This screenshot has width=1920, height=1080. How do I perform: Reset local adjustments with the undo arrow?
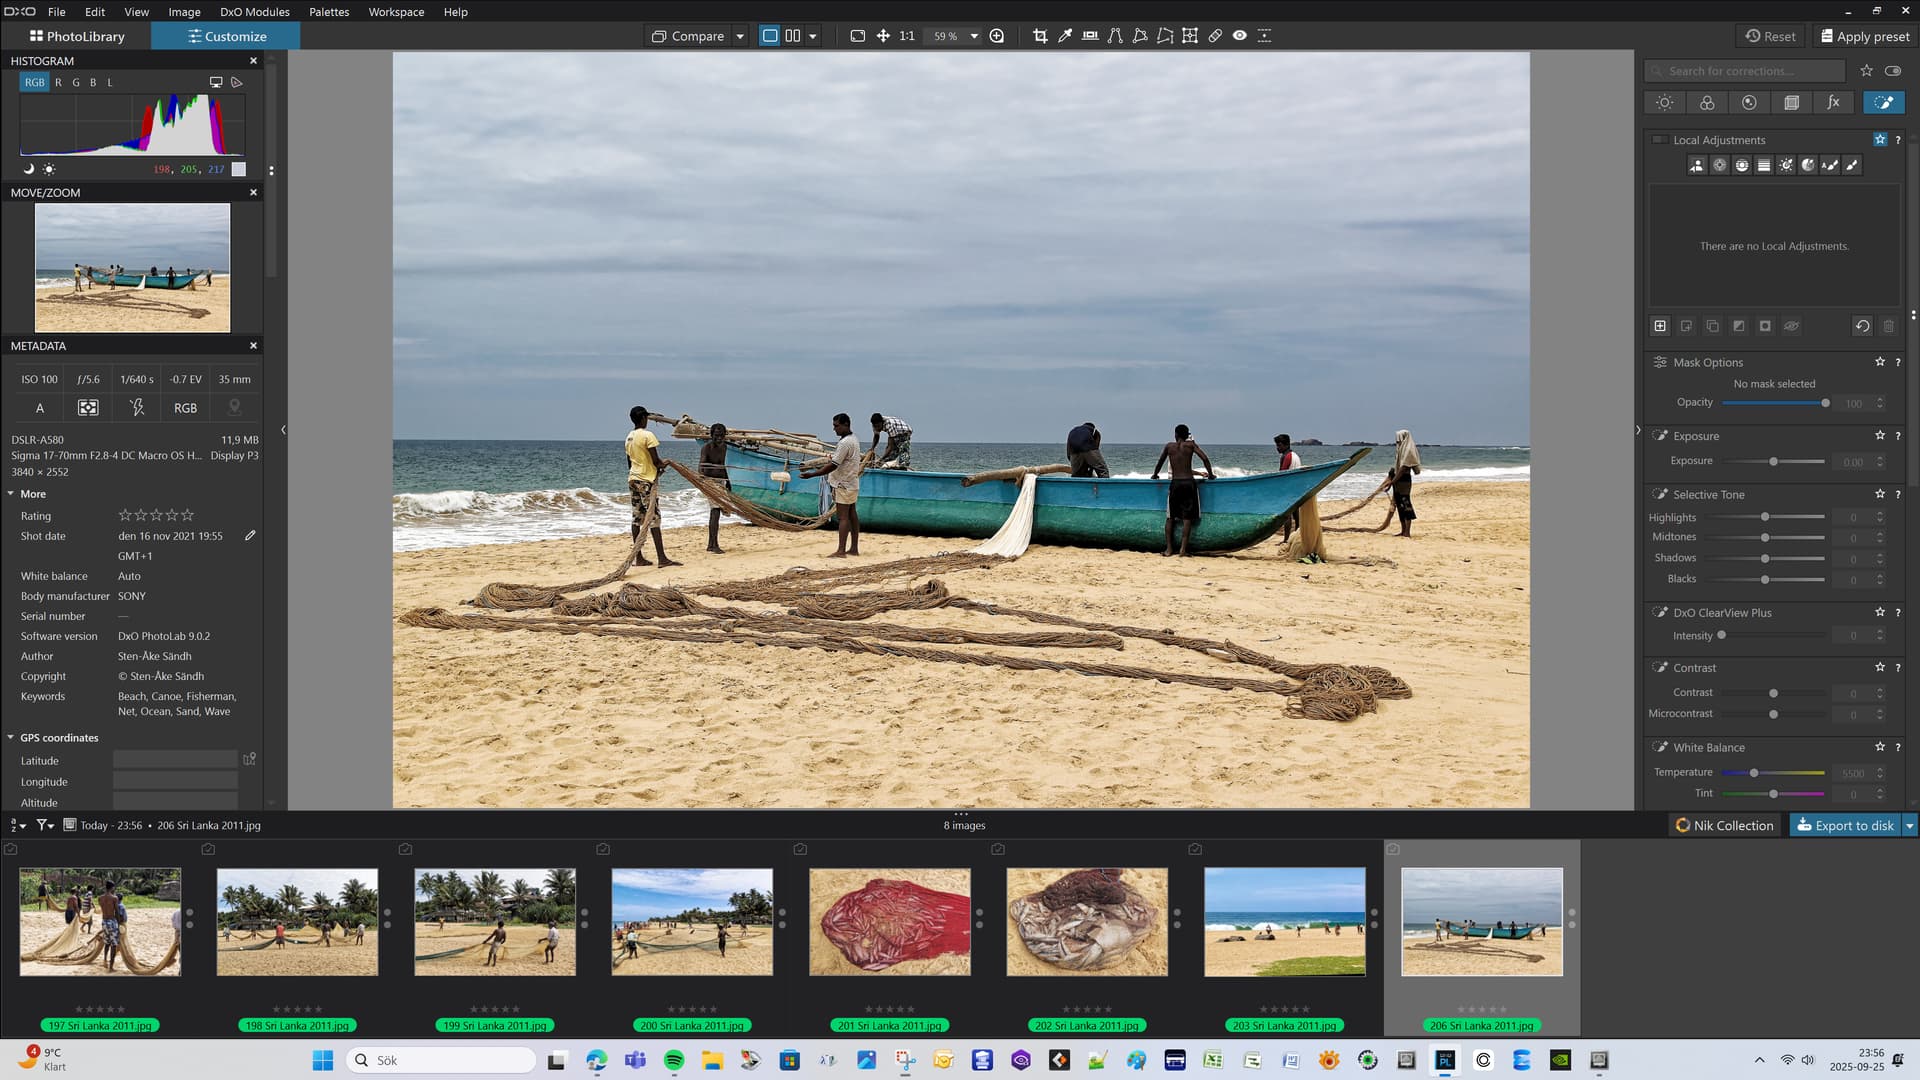pos(1862,326)
